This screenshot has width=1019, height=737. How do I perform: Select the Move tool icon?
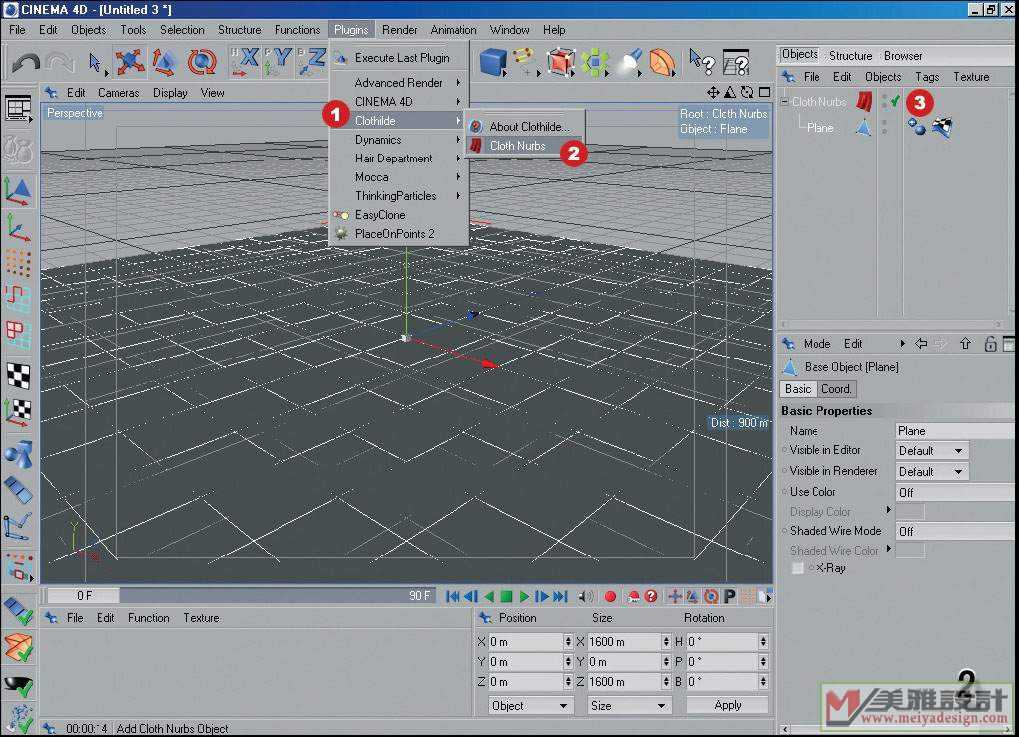(129, 62)
